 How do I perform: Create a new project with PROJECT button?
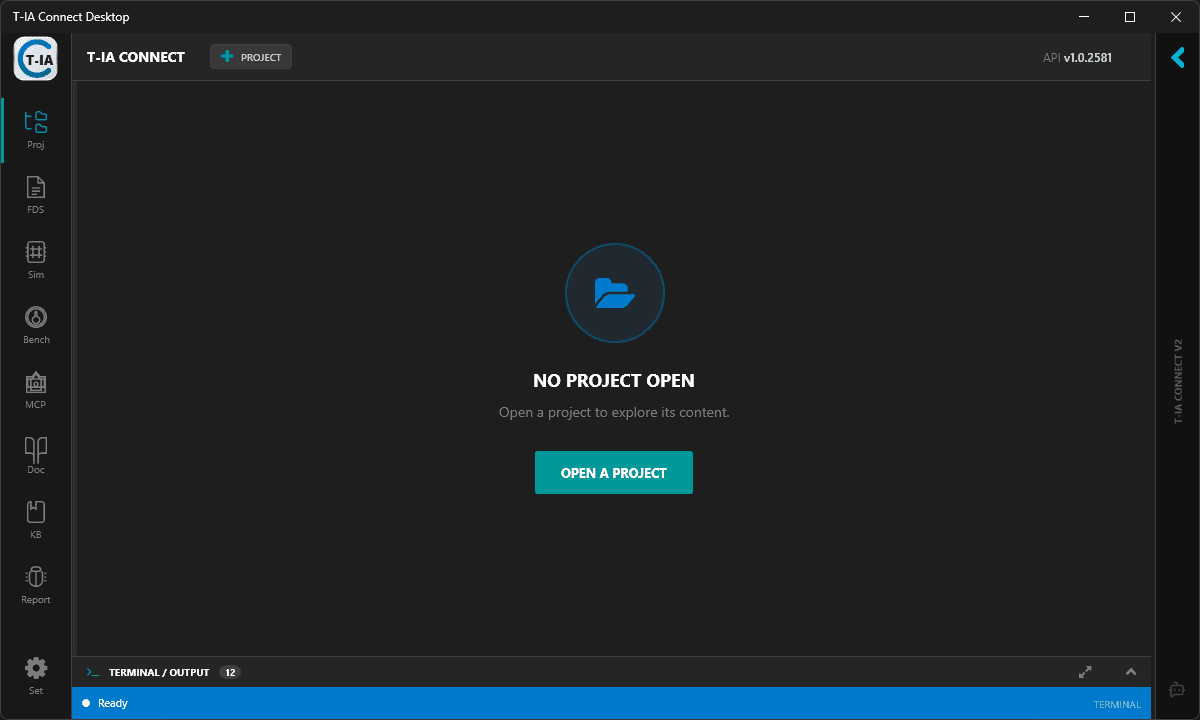[x=250, y=56]
